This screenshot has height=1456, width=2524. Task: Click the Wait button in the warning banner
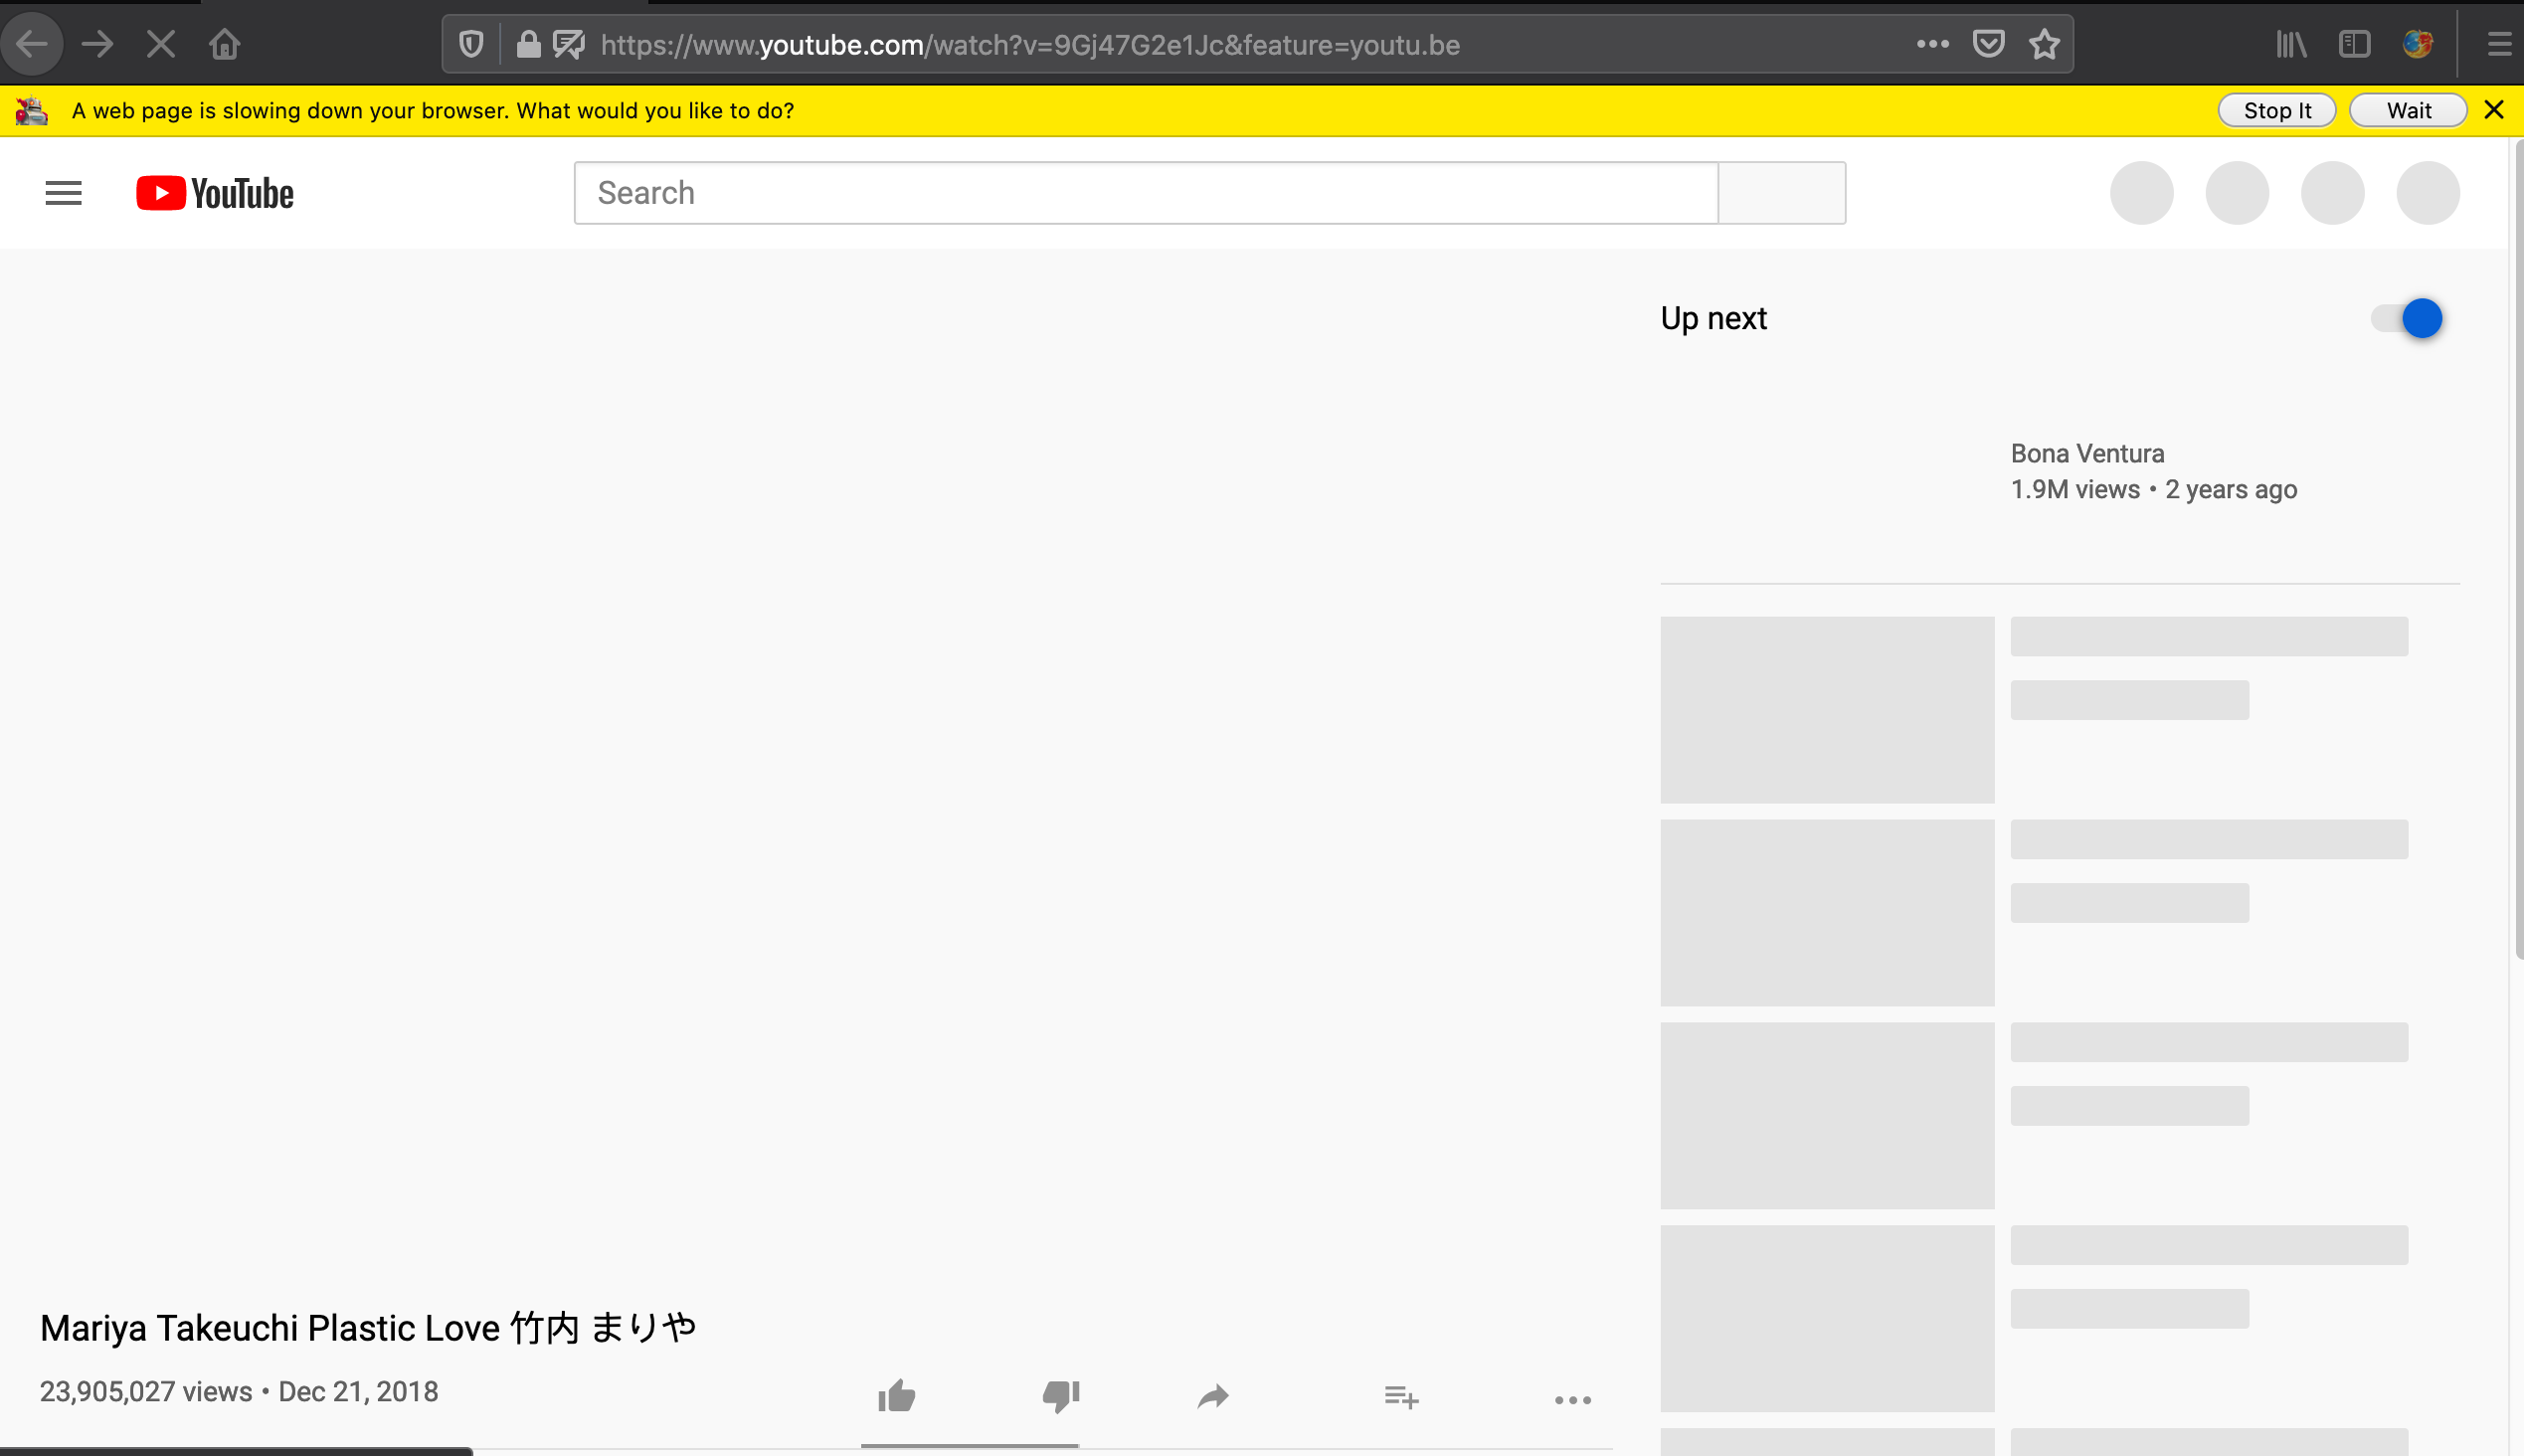2407,110
